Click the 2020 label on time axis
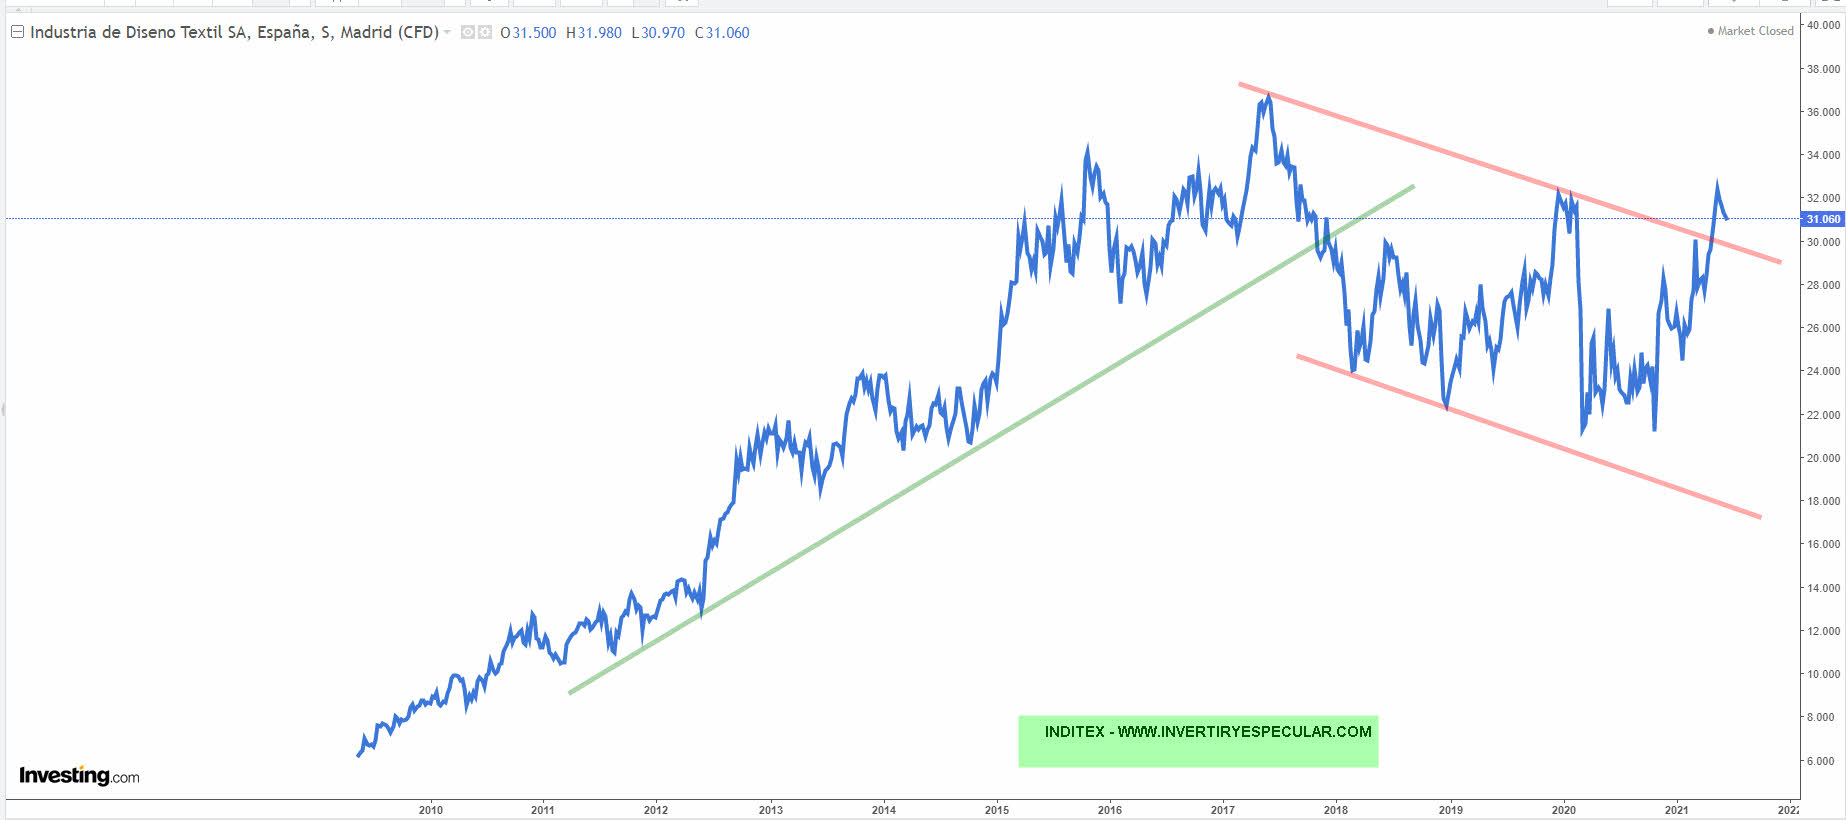This screenshot has width=1846, height=820. click(1563, 810)
